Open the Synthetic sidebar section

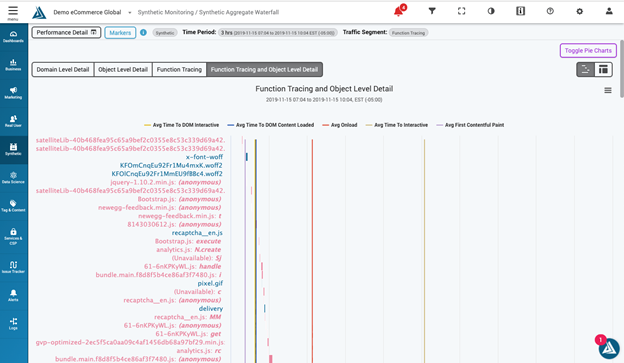point(14,150)
